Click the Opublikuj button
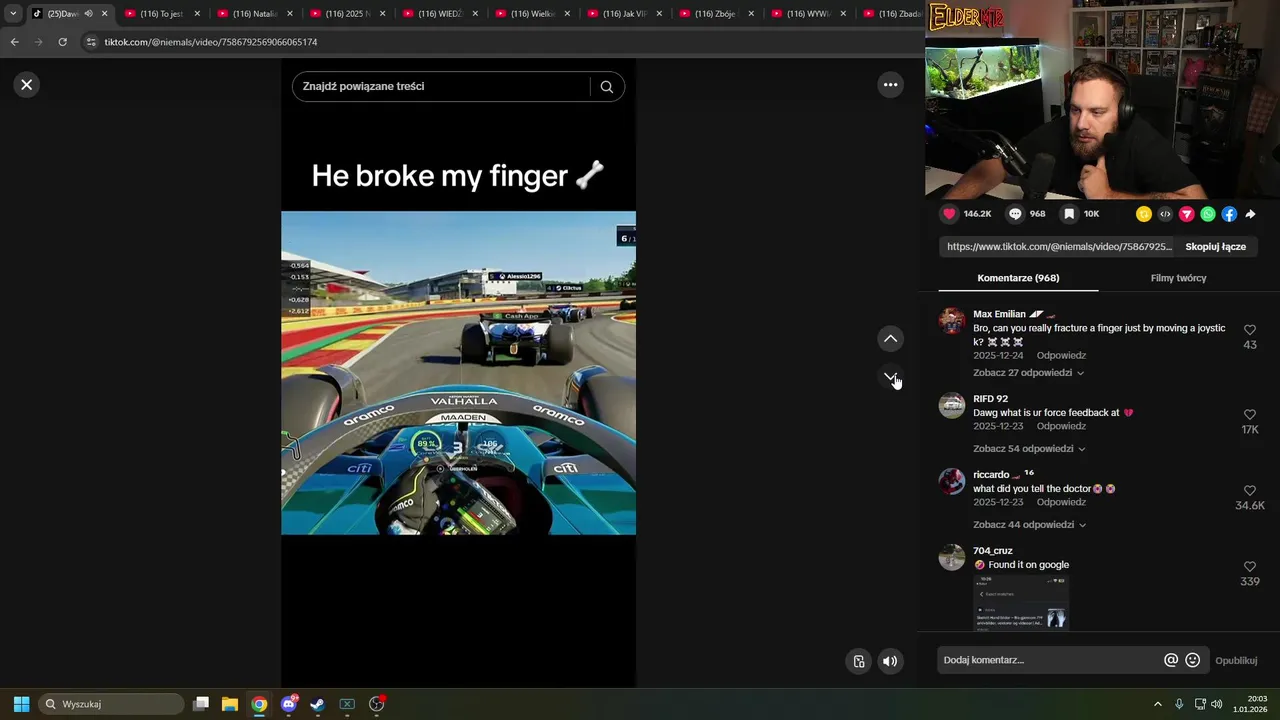The height and width of the screenshot is (720, 1280). click(1236, 661)
